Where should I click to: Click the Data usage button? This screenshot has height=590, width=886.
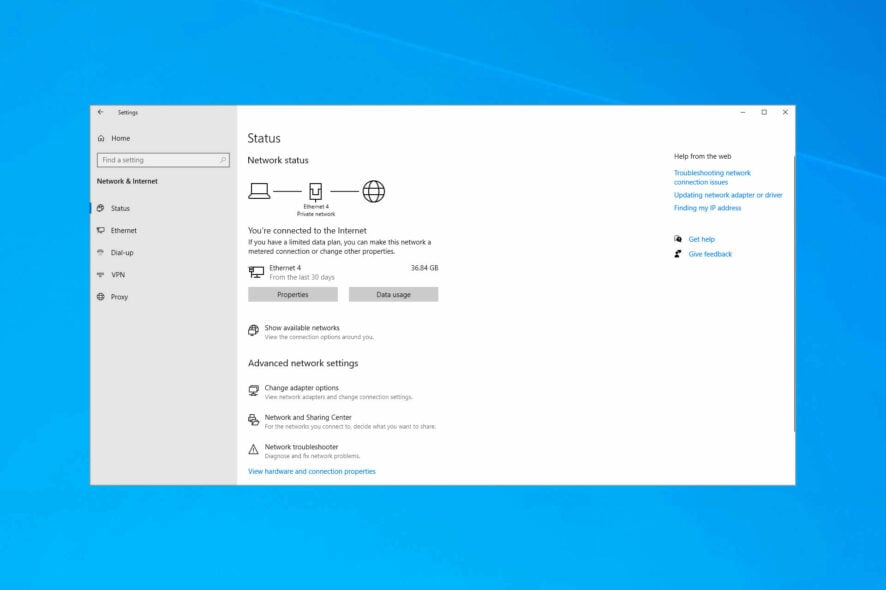pyautogui.click(x=393, y=294)
